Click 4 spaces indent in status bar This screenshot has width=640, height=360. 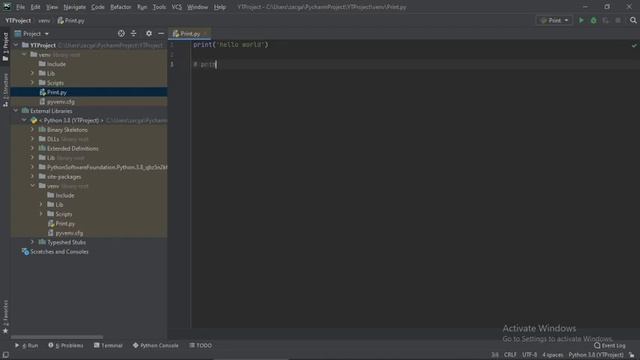[x=553, y=355]
